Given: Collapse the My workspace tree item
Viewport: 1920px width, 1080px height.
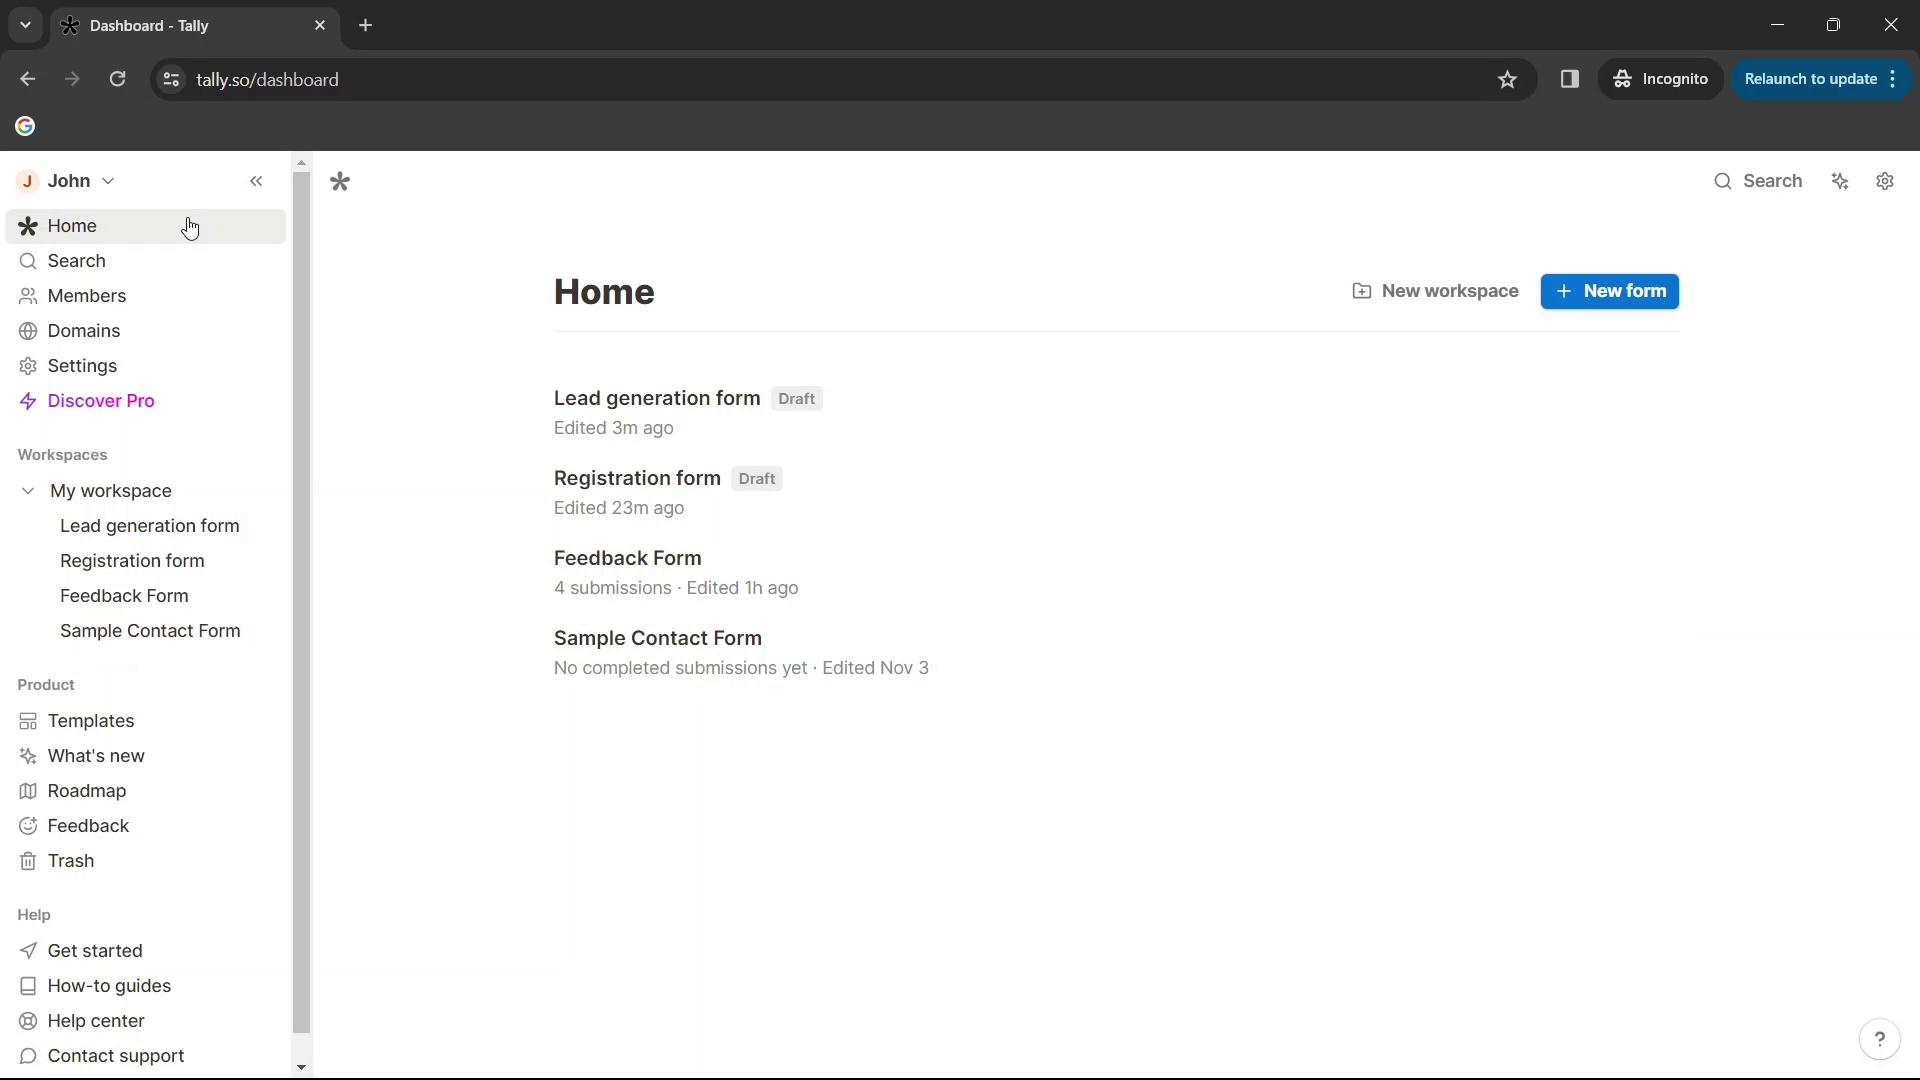Looking at the screenshot, I should point(28,489).
